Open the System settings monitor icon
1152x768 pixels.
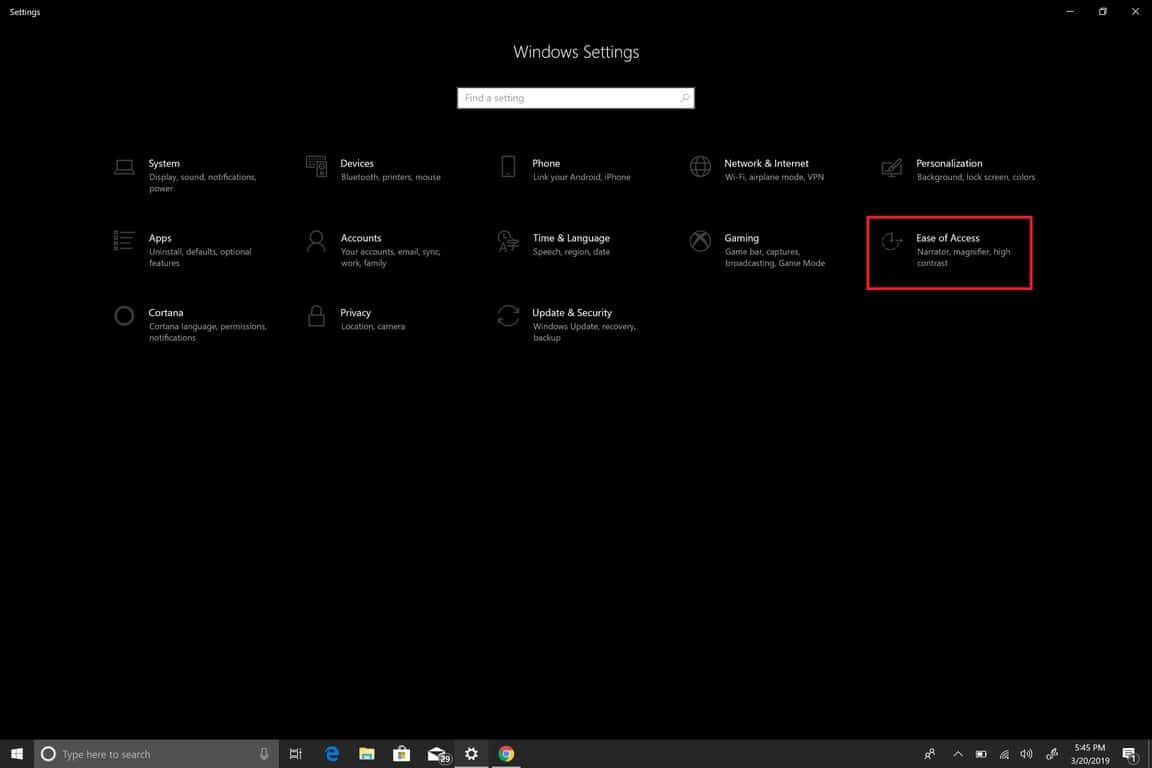(124, 167)
